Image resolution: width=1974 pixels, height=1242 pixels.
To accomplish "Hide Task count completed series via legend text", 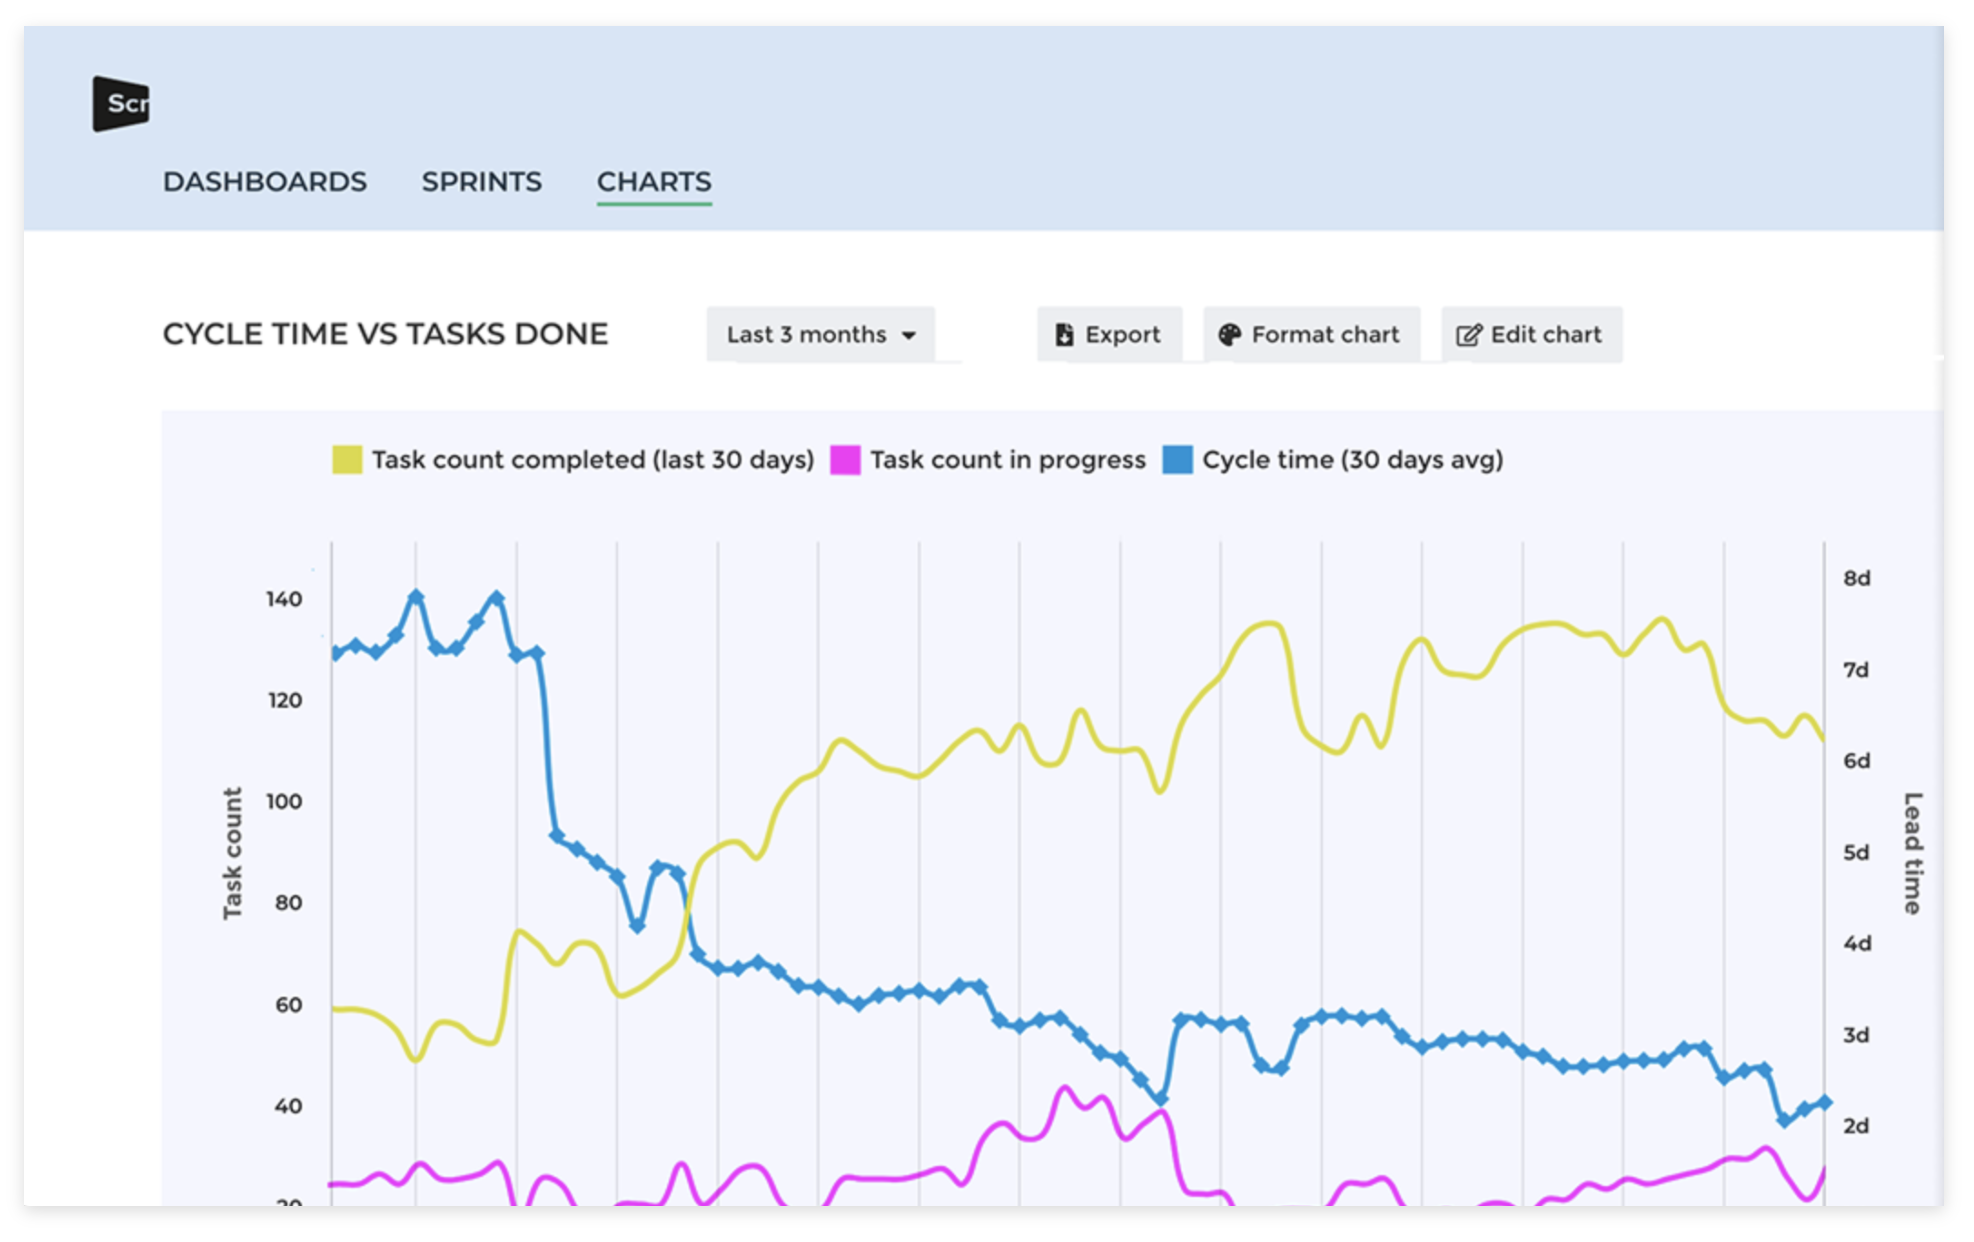I will [592, 460].
